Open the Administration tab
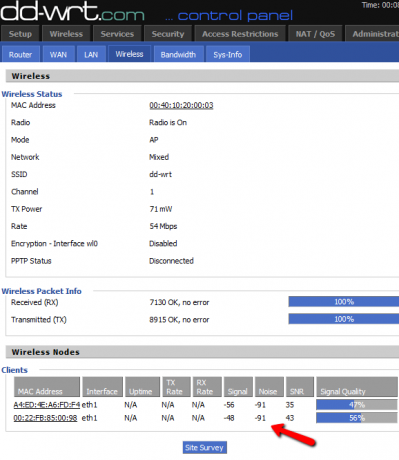 click(x=372, y=34)
